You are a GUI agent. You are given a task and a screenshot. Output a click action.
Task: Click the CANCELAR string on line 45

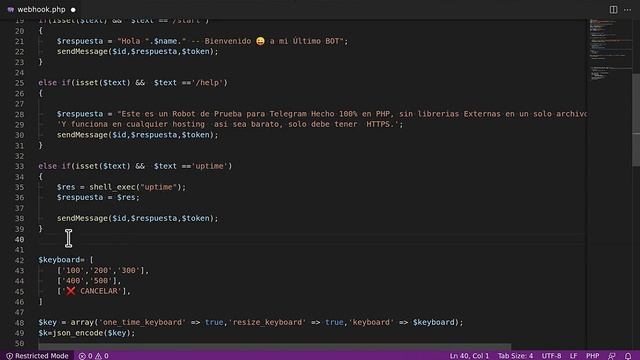(98, 291)
